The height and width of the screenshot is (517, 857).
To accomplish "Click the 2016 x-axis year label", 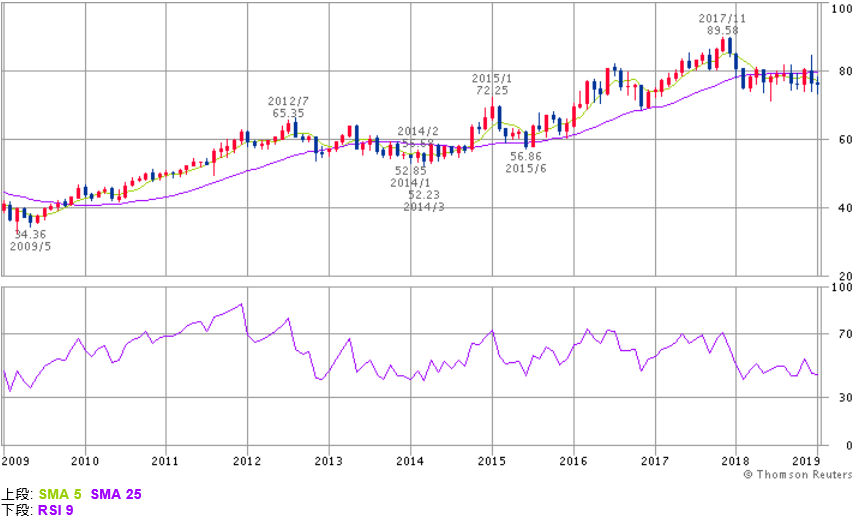I will coord(573,461).
